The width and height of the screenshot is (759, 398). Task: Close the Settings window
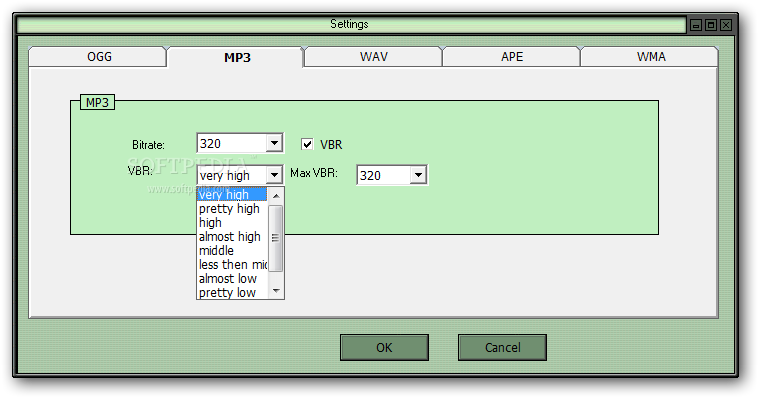tap(726, 25)
